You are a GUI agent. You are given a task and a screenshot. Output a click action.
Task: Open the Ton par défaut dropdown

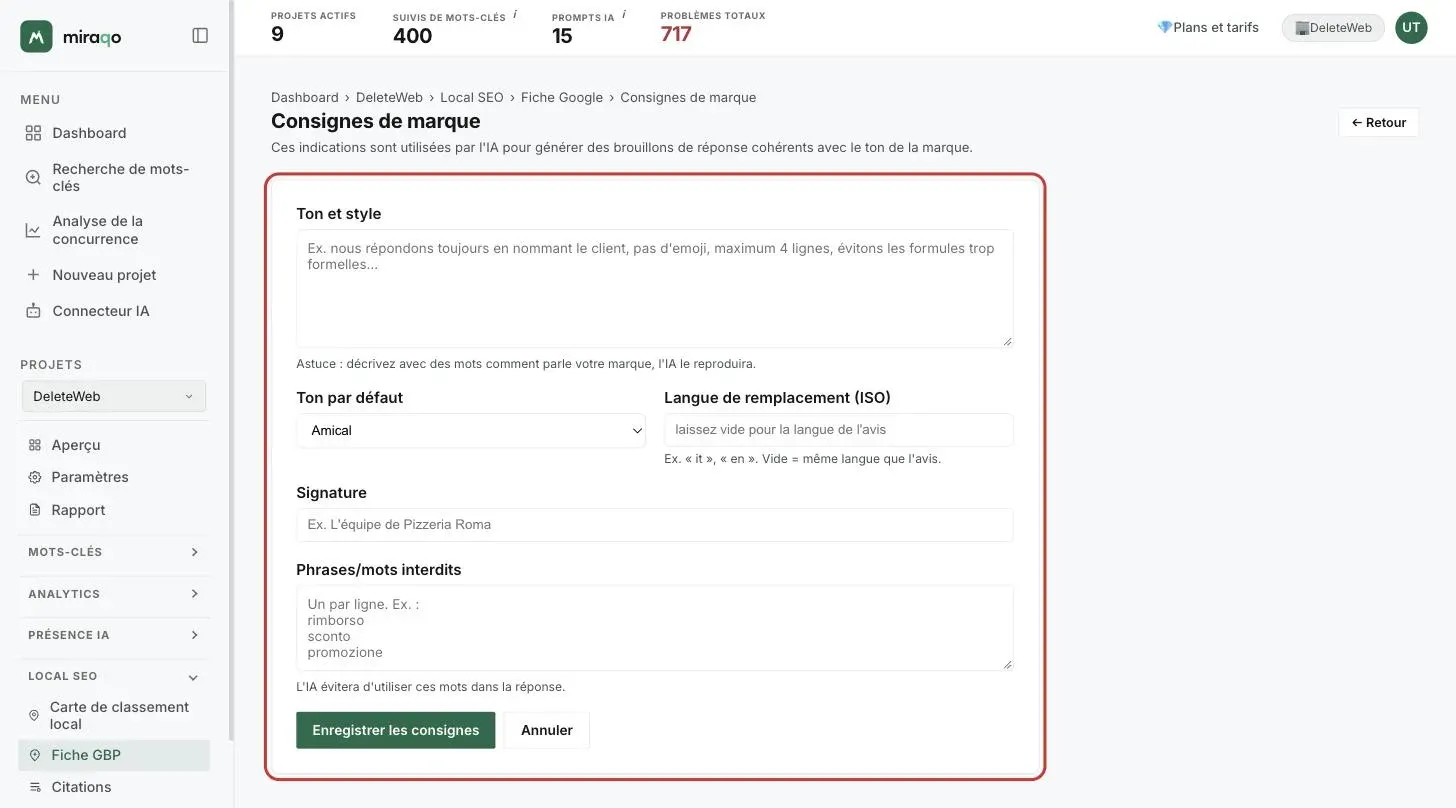(x=471, y=430)
